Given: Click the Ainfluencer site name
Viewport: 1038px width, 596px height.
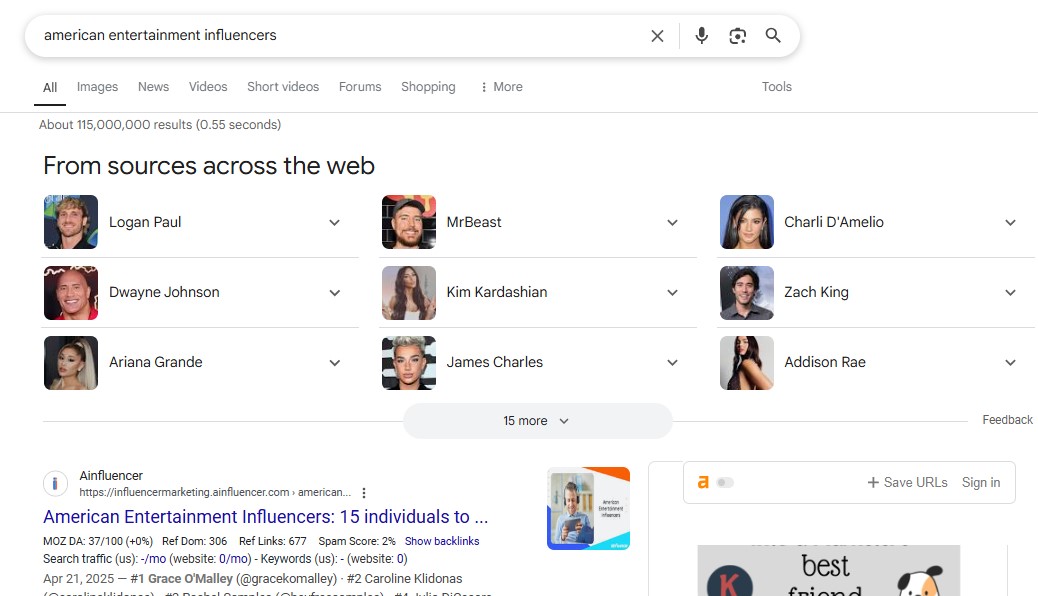Looking at the screenshot, I should coord(111,475).
